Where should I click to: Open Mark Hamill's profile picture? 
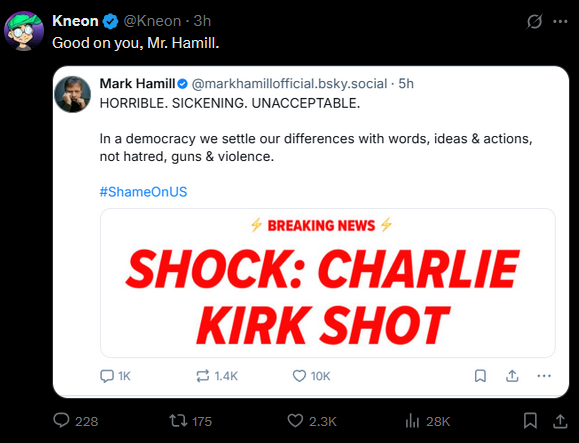pos(72,94)
